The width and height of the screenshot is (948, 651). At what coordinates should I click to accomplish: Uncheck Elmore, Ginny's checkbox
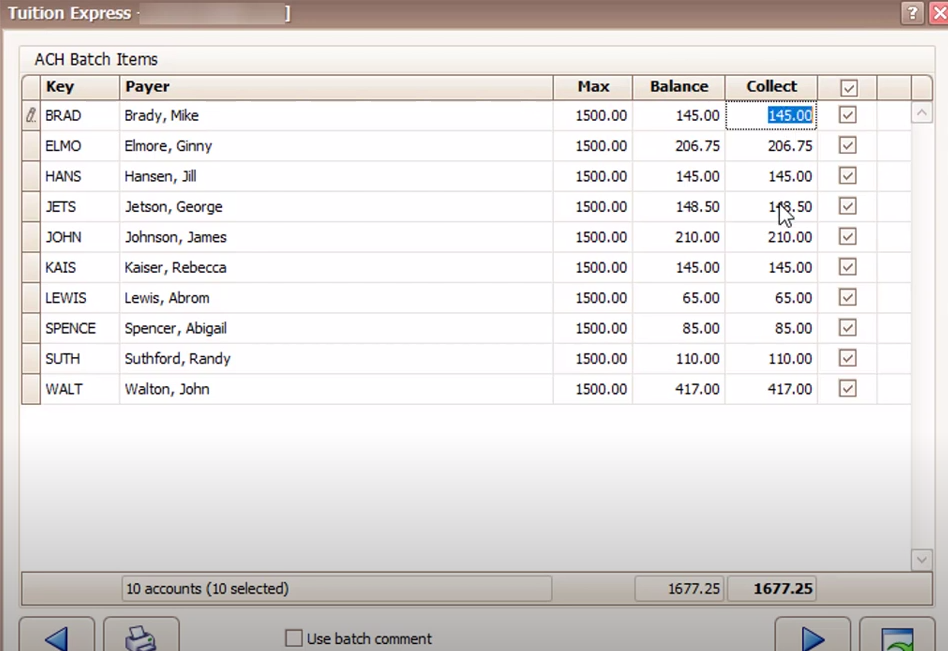(x=848, y=145)
